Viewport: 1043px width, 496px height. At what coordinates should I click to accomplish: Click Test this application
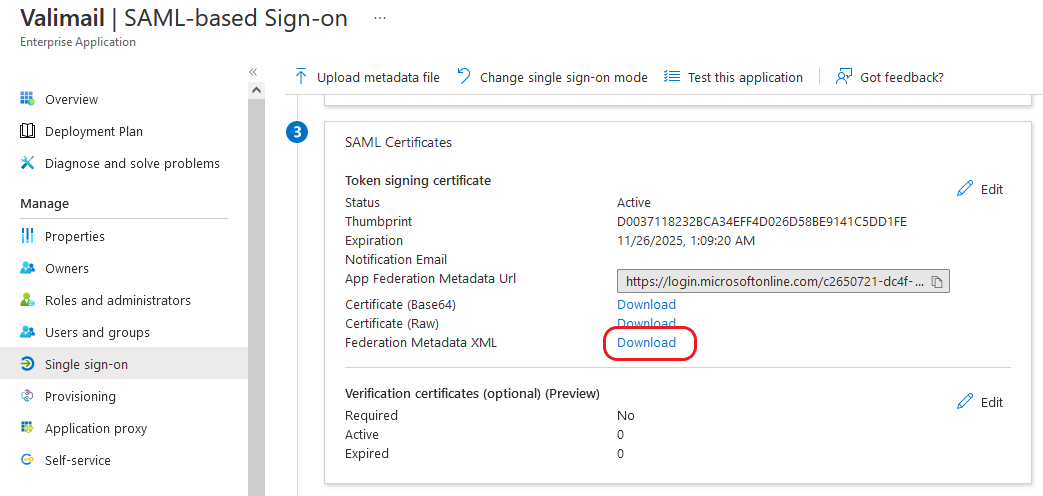click(745, 77)
